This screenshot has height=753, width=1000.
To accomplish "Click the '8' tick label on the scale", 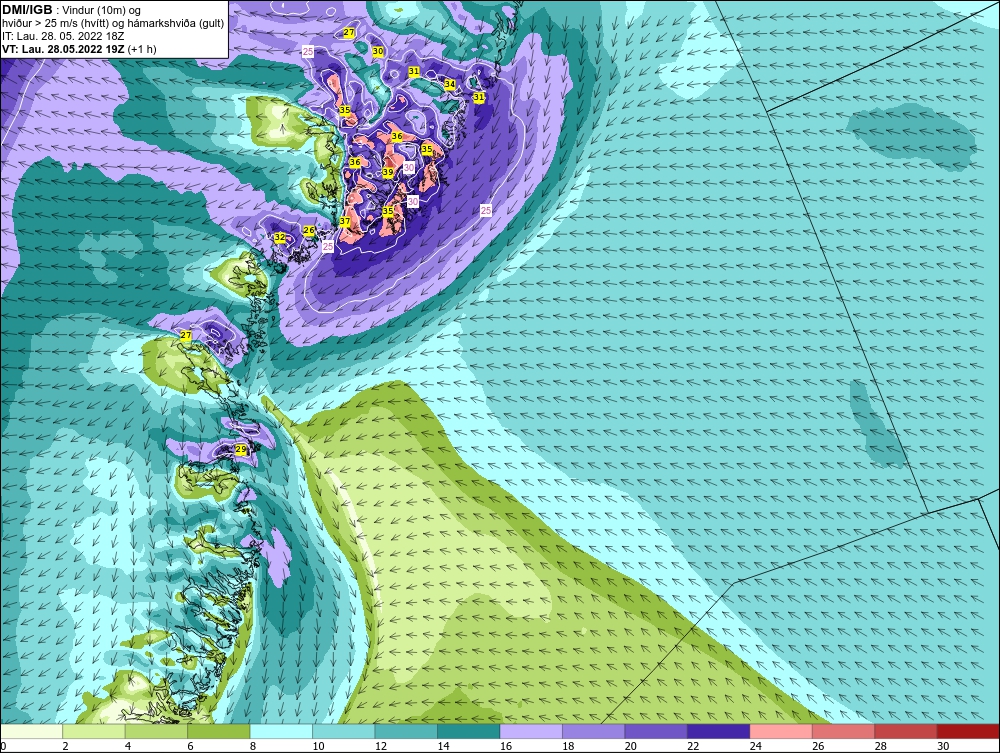I will coord(253,746).
